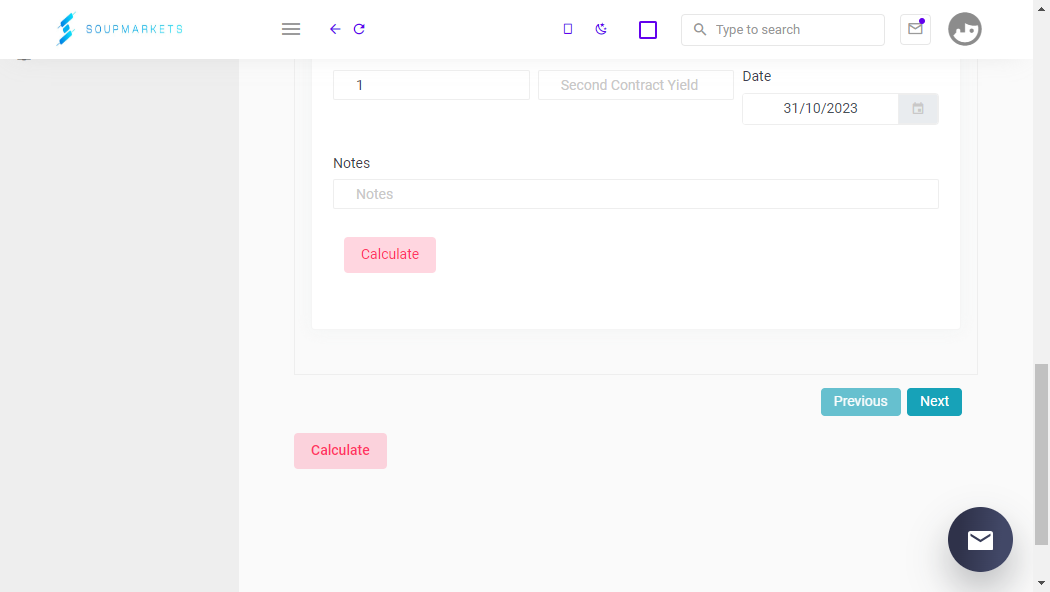Screen dimensions: 1050x592
Task: Click the field containing value 1
Action: tap(431, 85)
